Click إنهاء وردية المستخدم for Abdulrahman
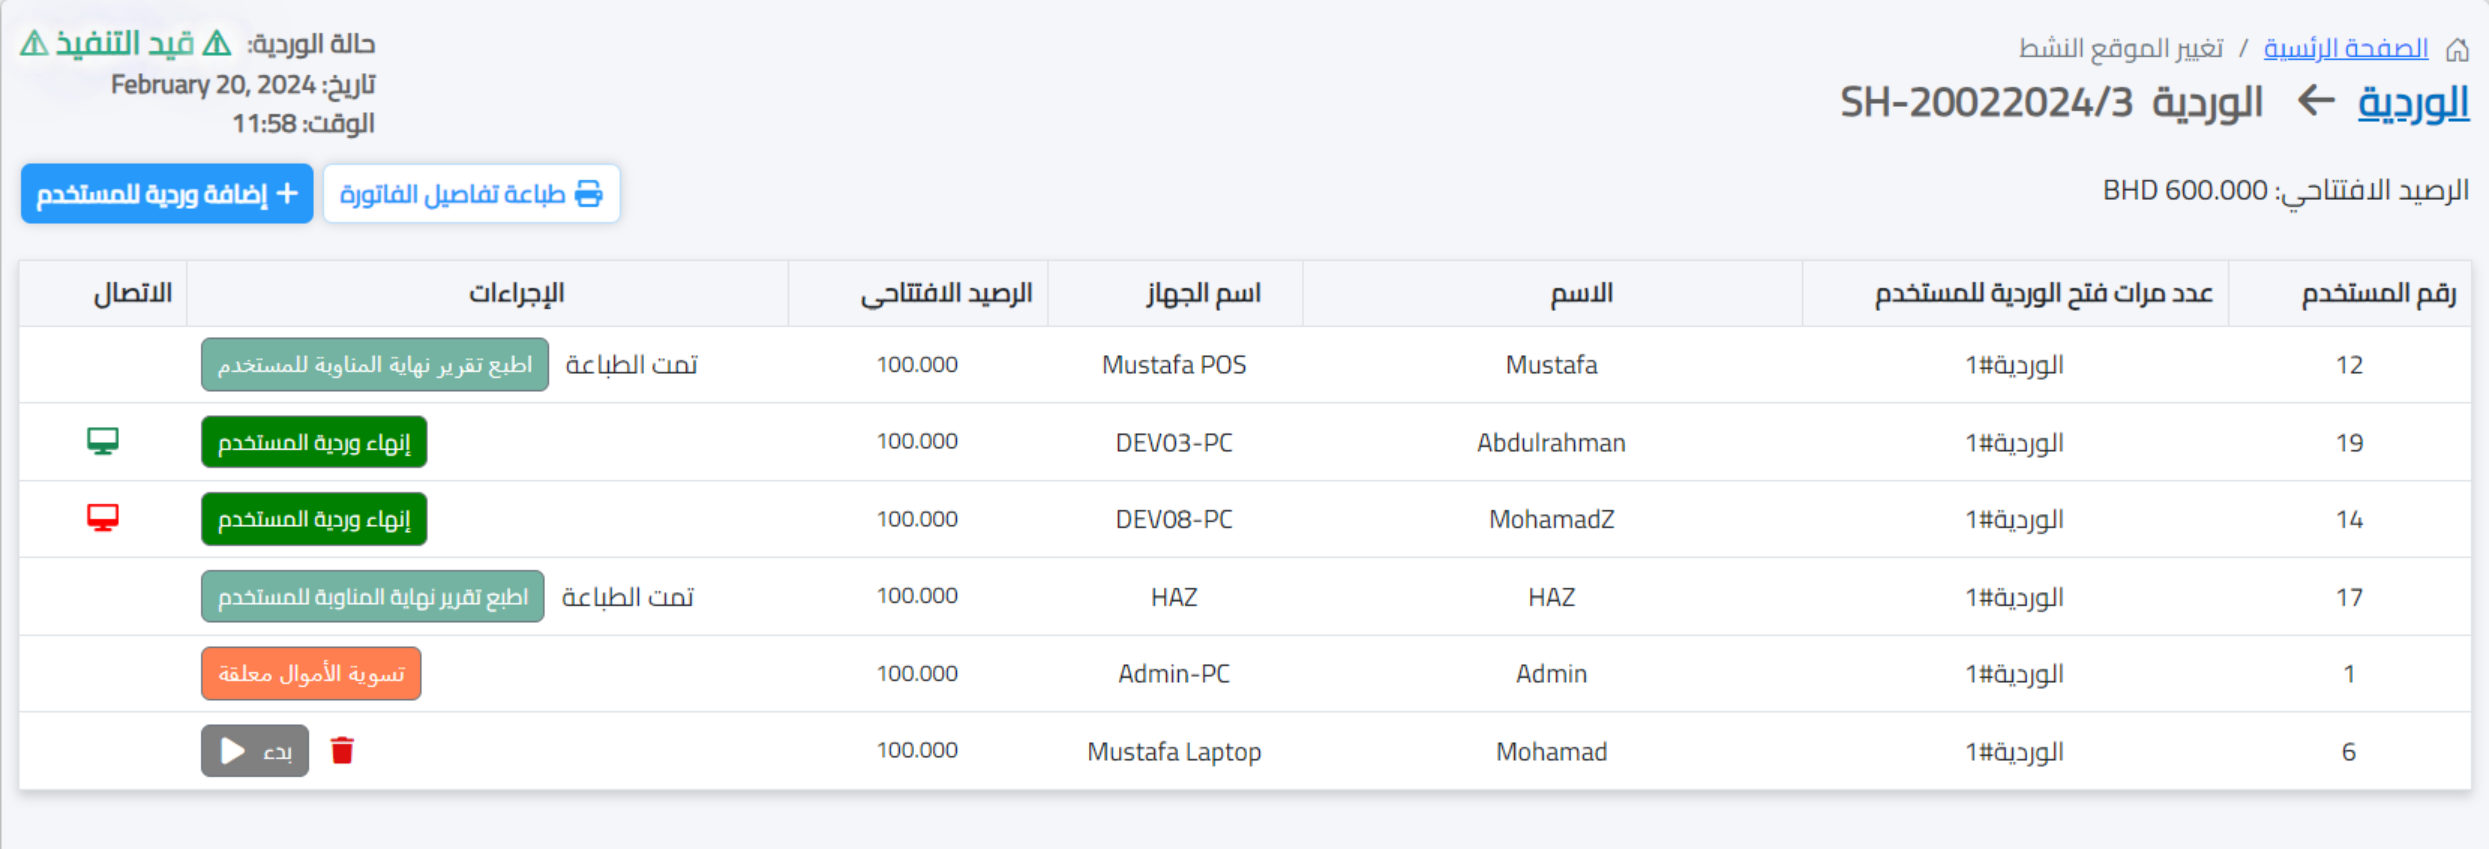Viewport: 2489px width, 849px height. click(x=313, y=441)
